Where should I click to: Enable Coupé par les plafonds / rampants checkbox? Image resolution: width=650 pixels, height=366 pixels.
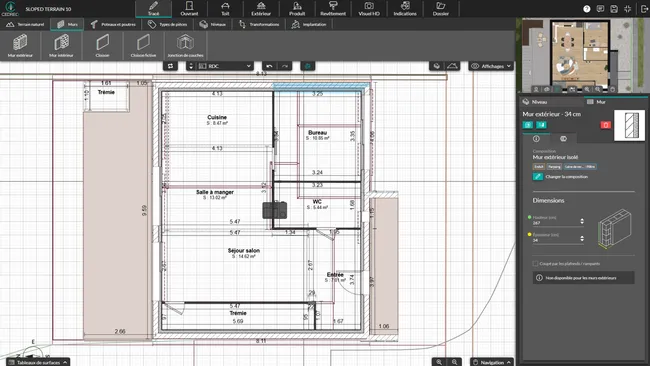tap(536, 264)
